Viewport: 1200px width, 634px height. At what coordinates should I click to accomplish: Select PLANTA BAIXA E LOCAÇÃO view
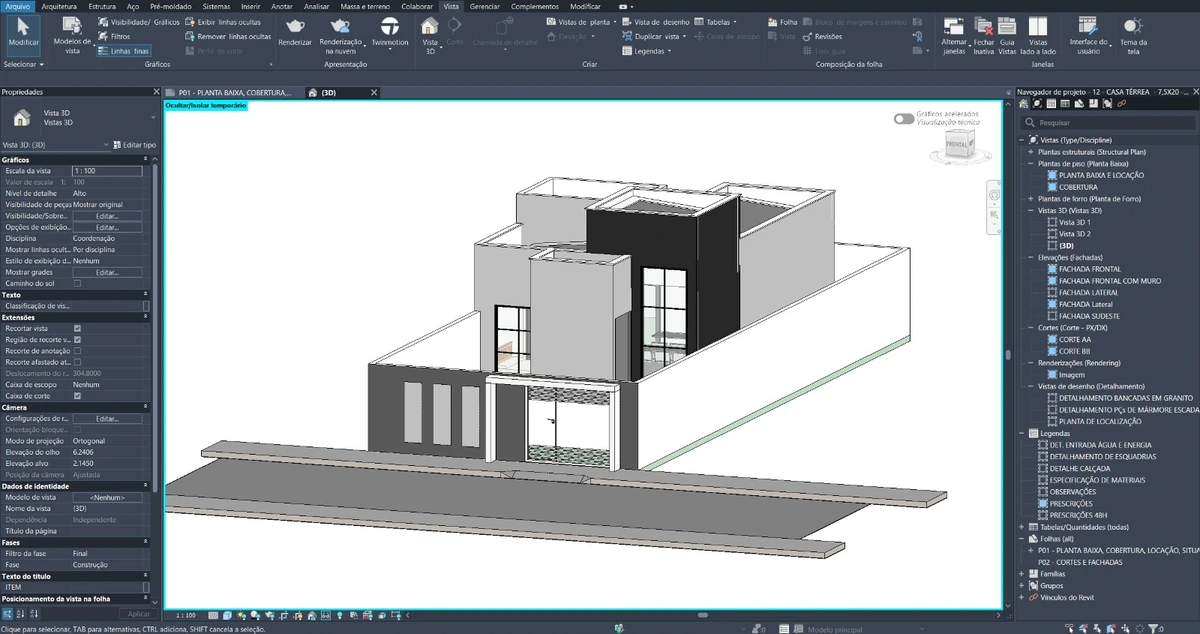pyautogui.click(x=1101, y=175)
